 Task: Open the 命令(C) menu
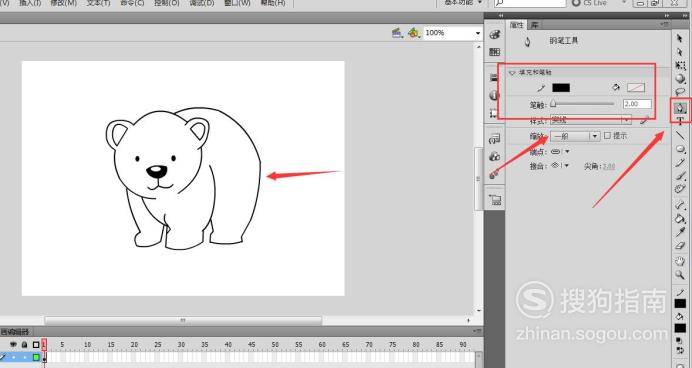coord(132,3)
